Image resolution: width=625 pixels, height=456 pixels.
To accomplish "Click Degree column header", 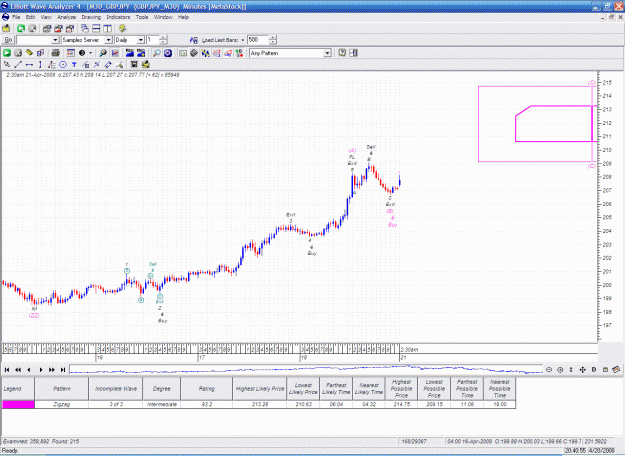I will click(161, 389).
